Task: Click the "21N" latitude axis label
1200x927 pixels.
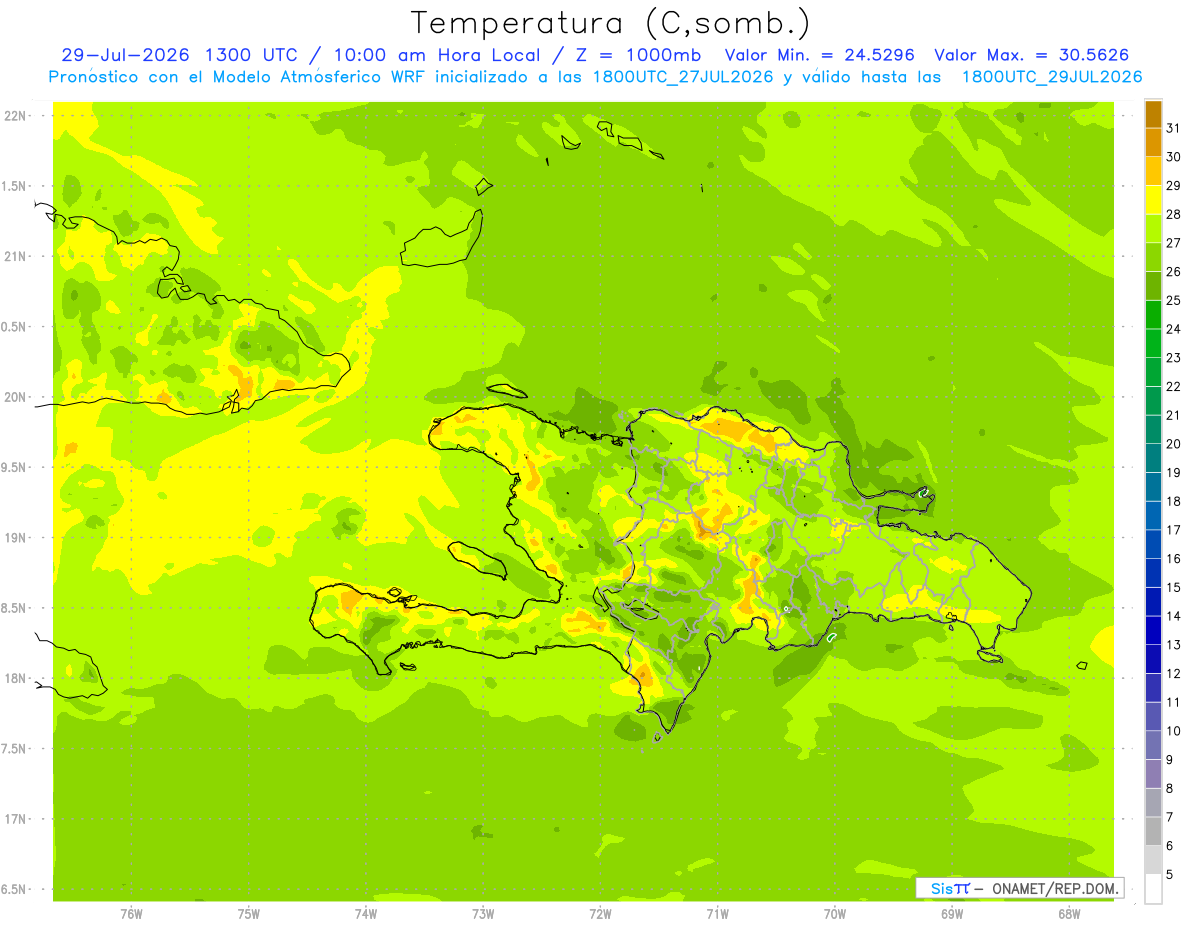Action: coord(16,256)
